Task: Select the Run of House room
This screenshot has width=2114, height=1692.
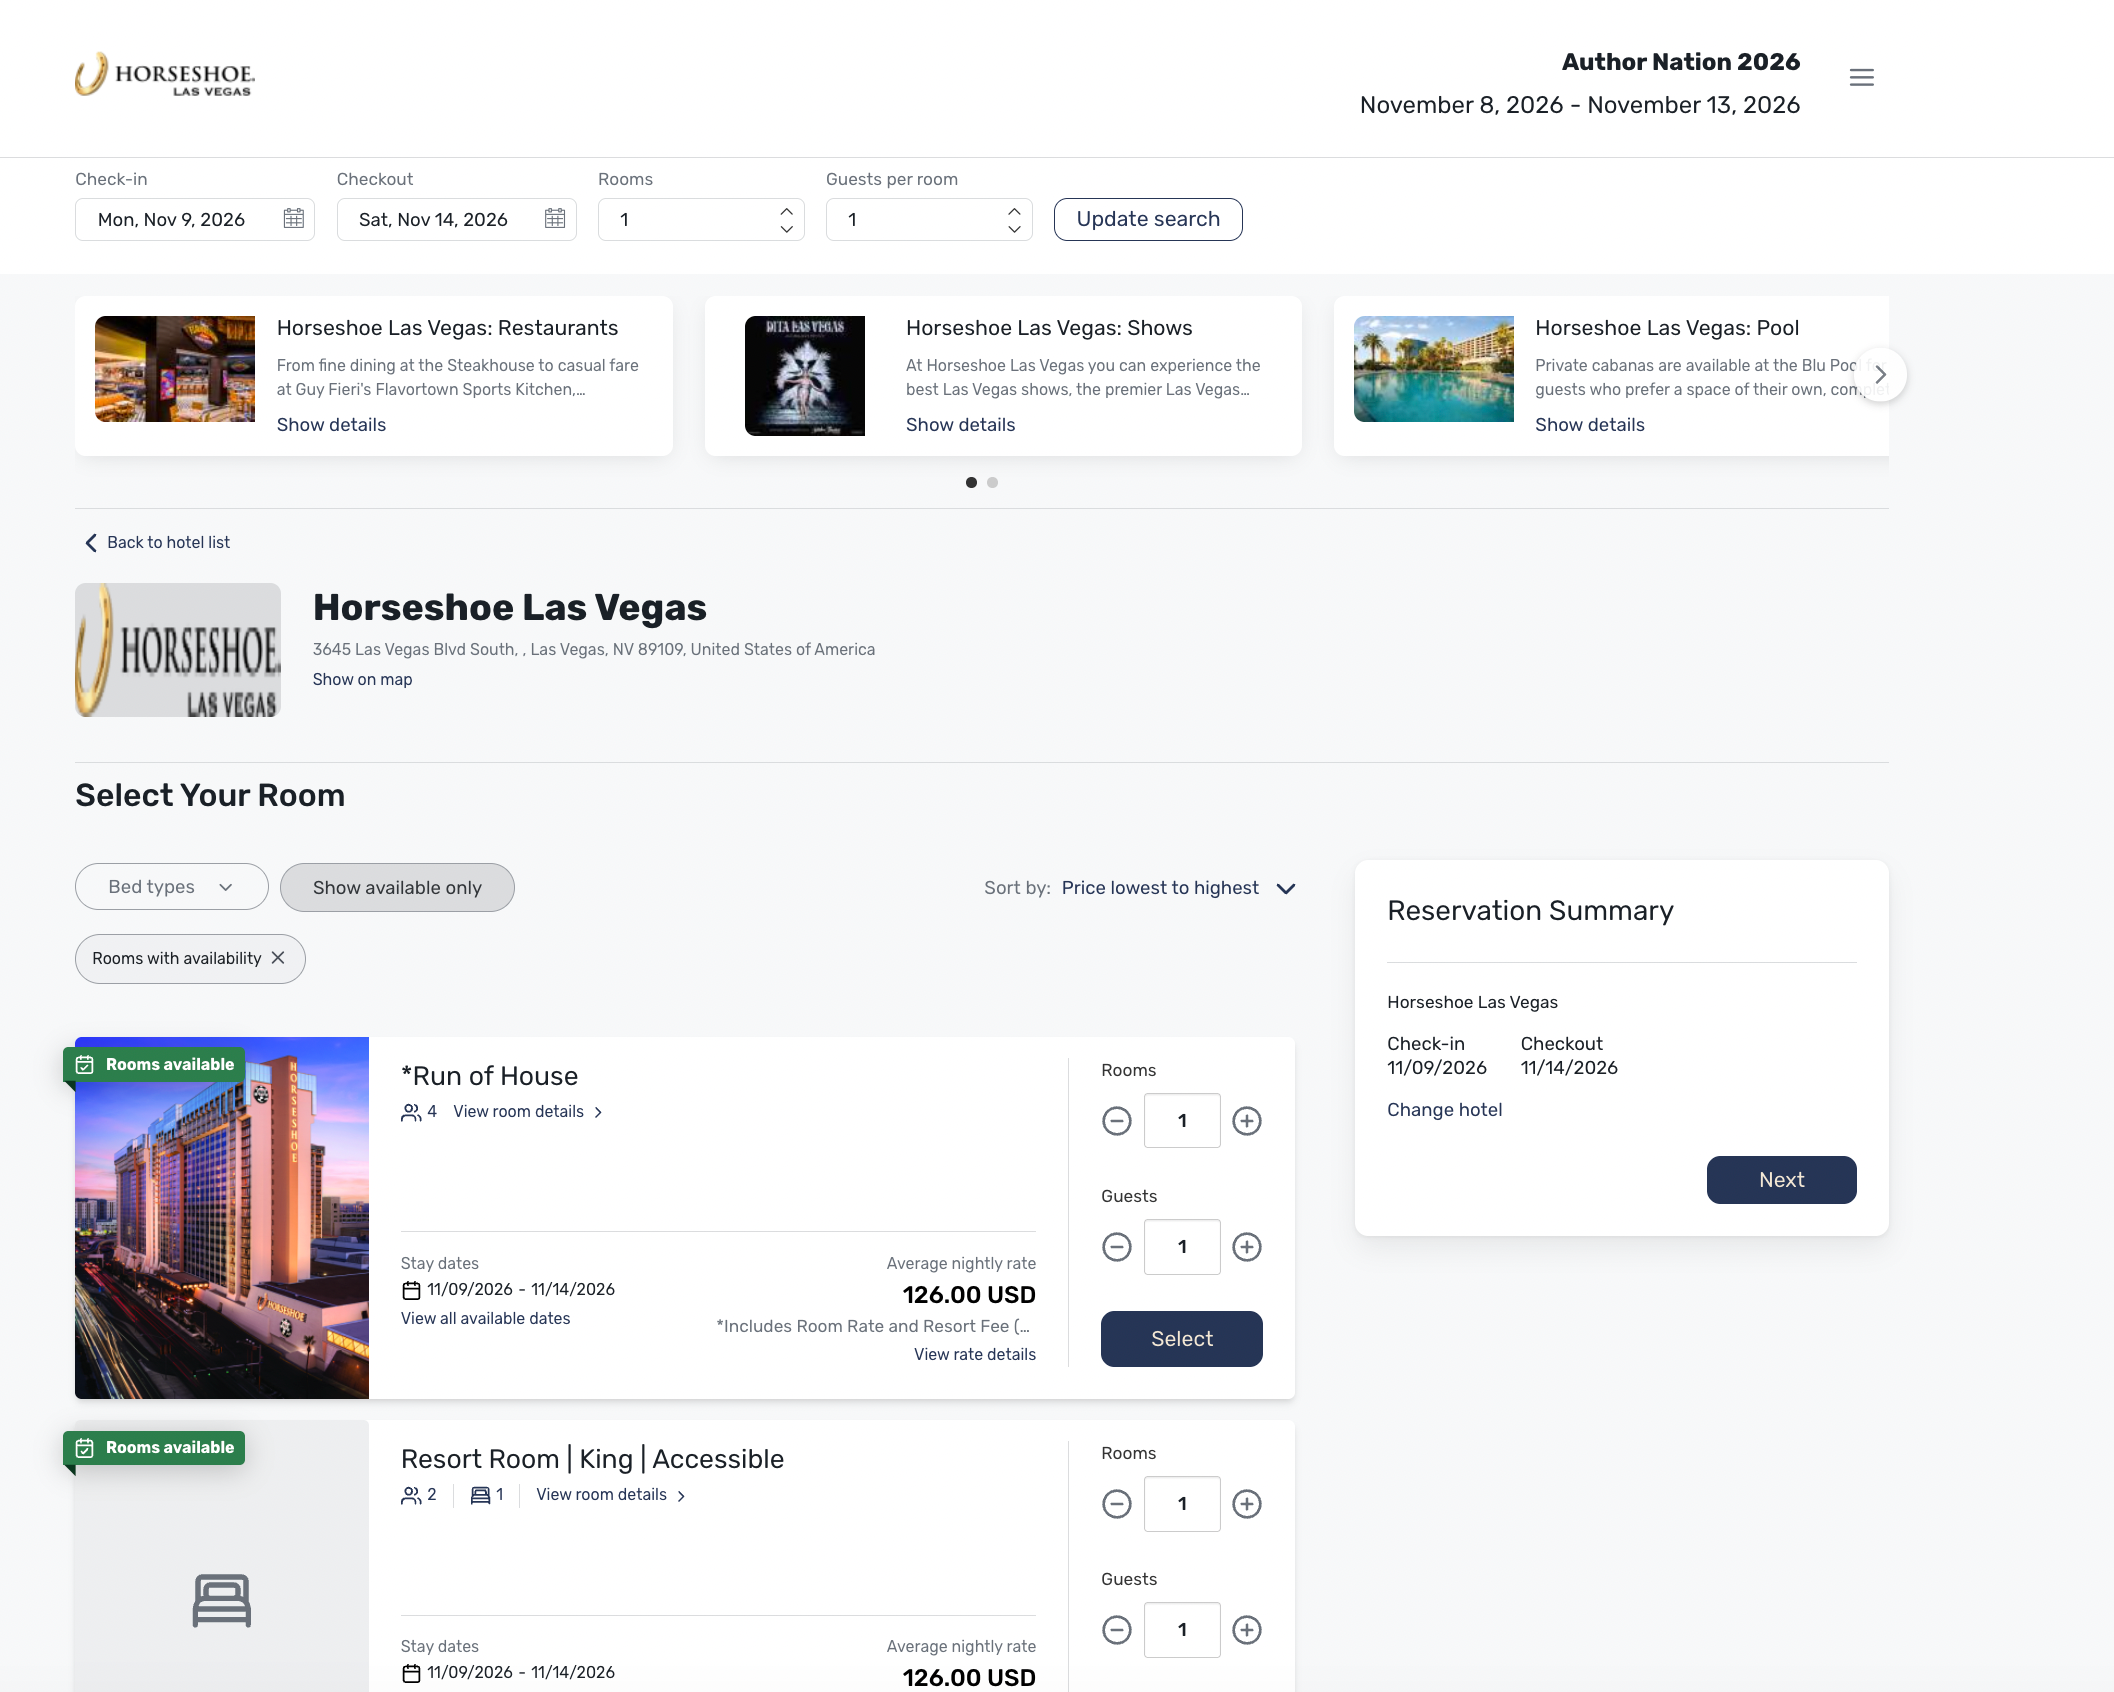Action: click(1181, 1339)
